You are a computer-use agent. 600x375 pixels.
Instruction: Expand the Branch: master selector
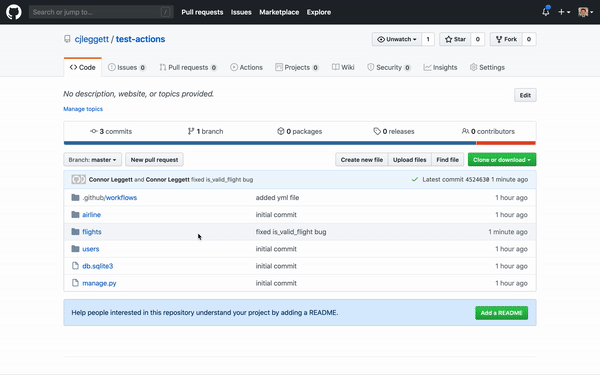pos(92,160)
